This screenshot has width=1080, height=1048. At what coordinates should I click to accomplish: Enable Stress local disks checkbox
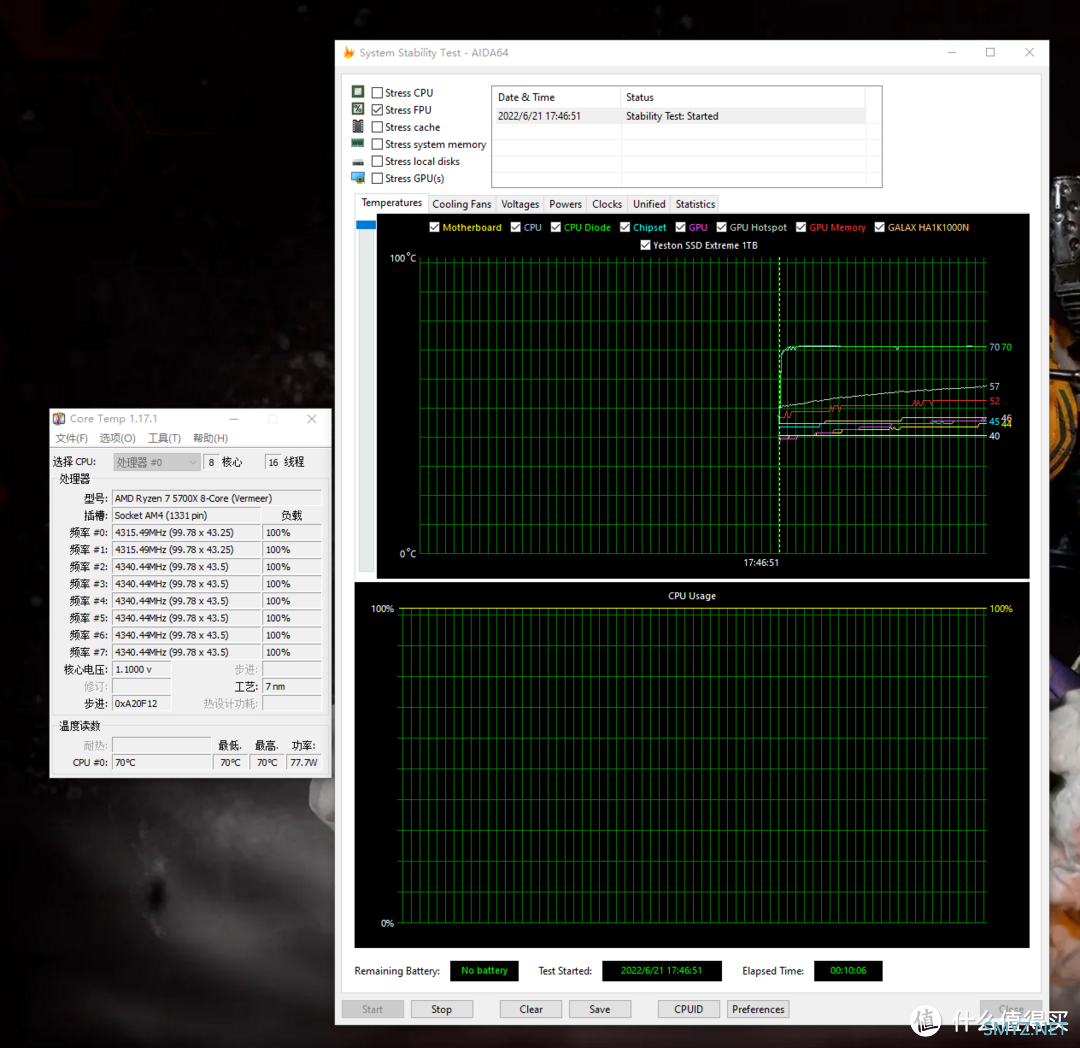(377, 161)
